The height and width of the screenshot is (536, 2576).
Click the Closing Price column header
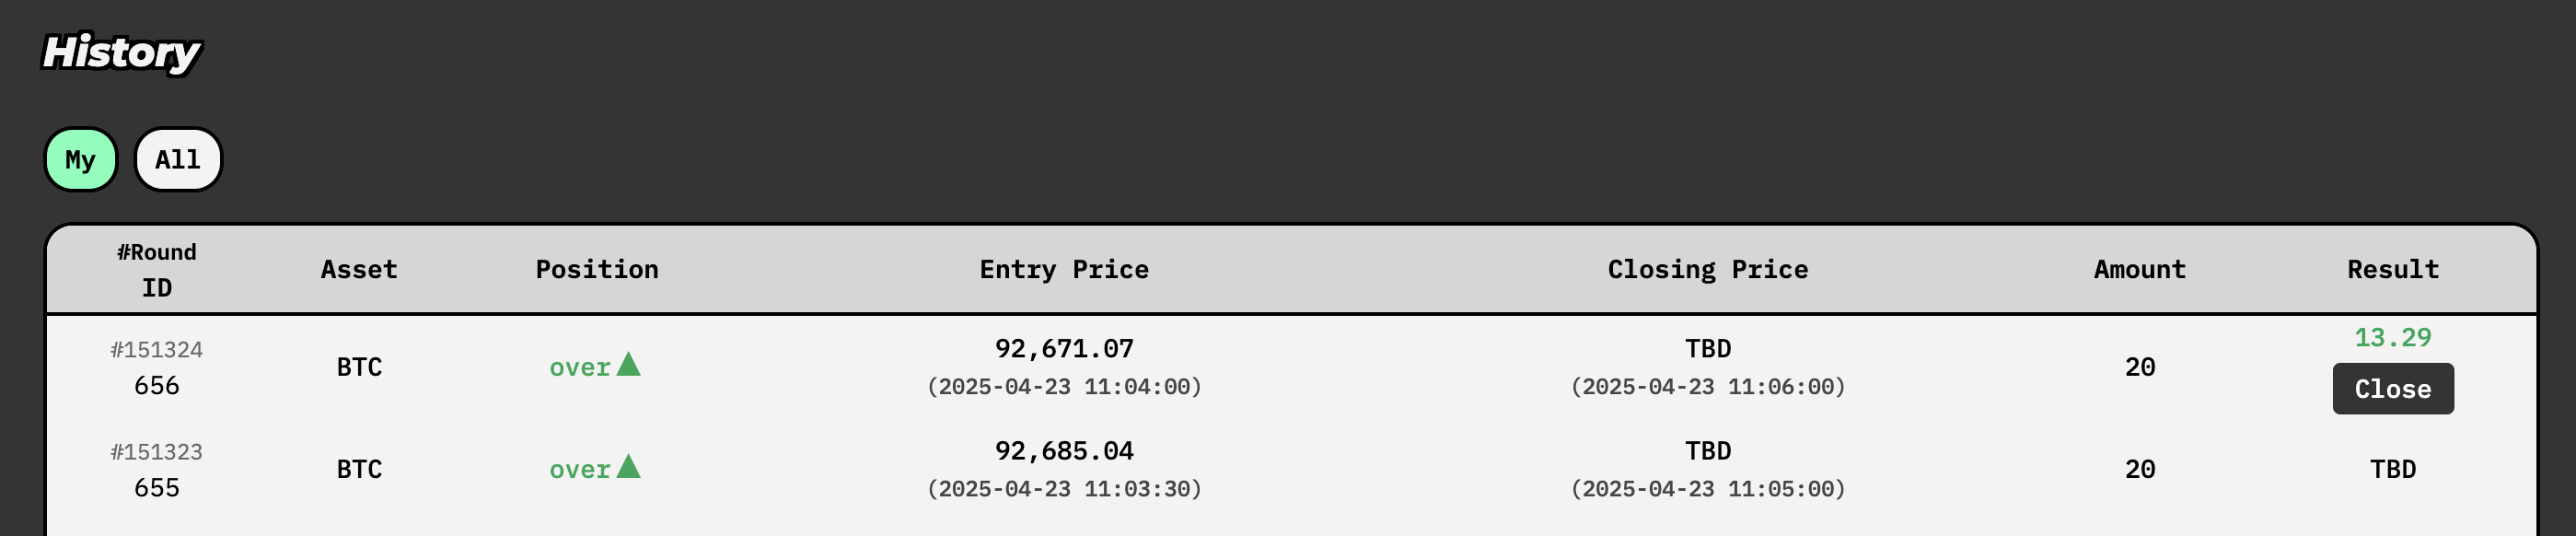tap(1708, 270)
